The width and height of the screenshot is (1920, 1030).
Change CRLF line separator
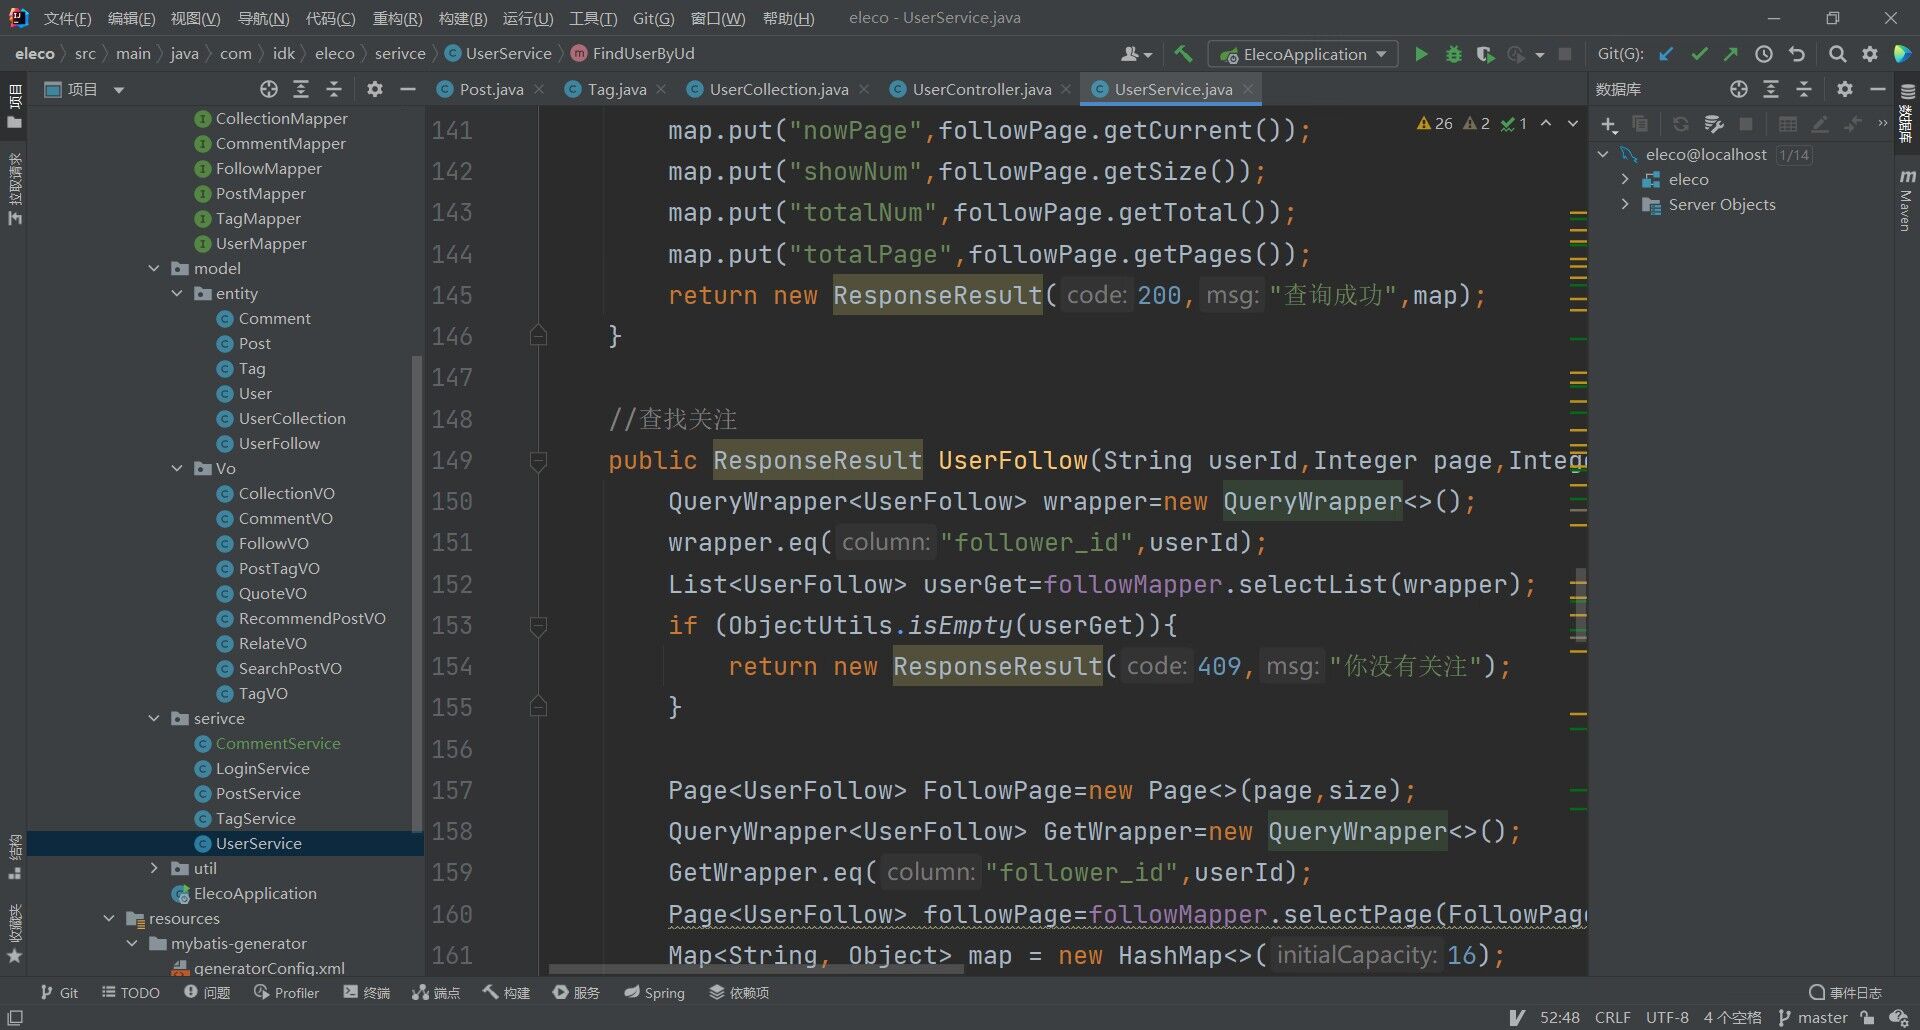pyautogui.click(x=1612, y=1017)
